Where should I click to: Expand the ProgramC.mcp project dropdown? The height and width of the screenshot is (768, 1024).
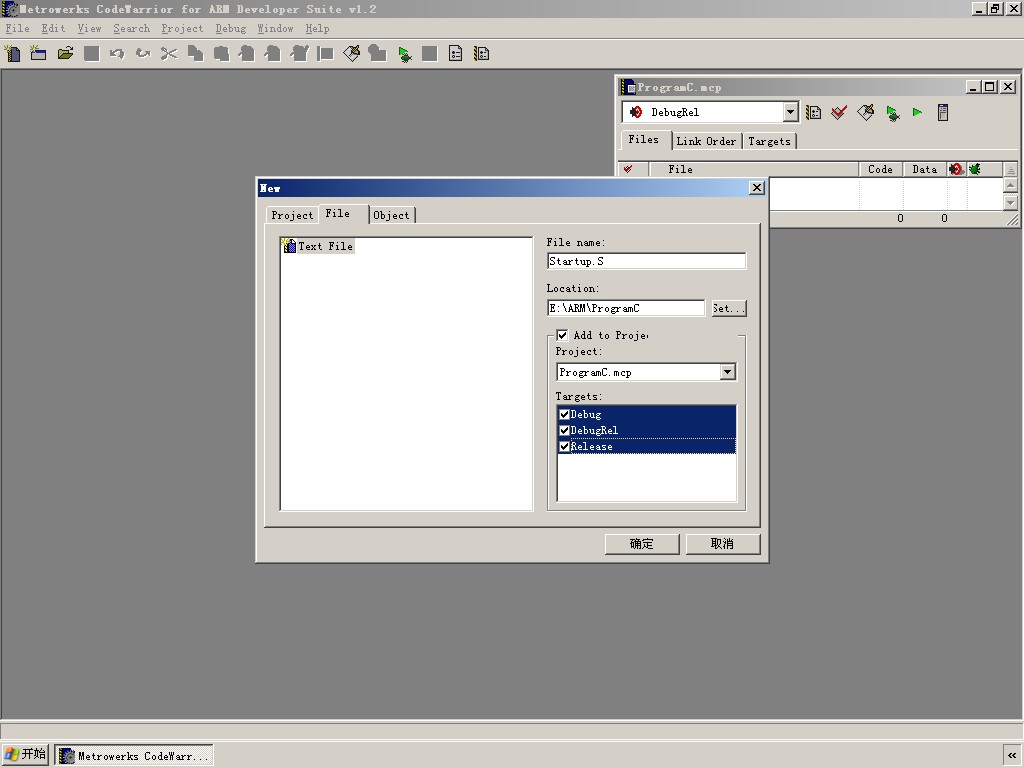[728, 372]
